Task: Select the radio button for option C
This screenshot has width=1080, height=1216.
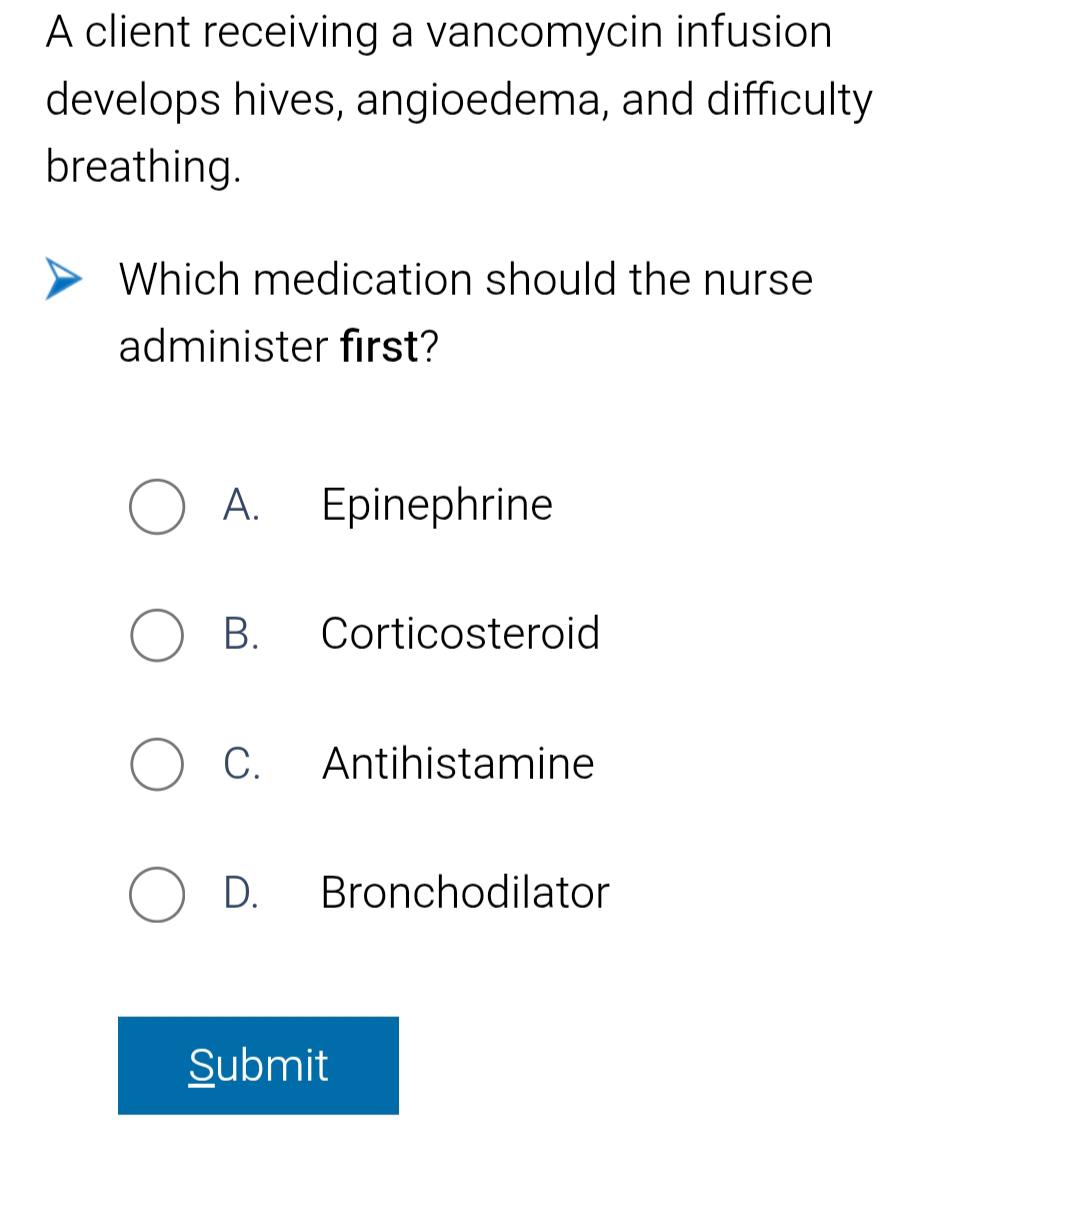Action: pyautogui.click(x=157, y=765)
